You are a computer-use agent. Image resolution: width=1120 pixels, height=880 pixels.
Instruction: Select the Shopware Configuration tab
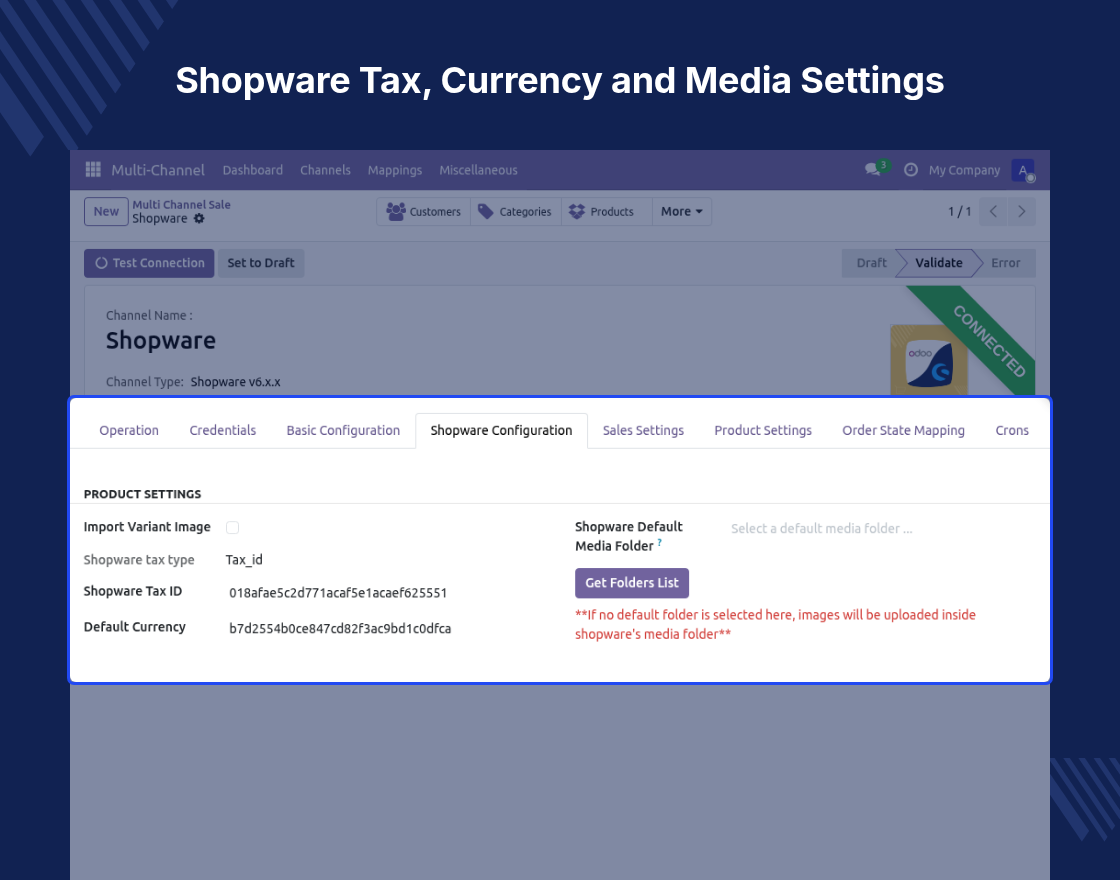click(501, 430)
